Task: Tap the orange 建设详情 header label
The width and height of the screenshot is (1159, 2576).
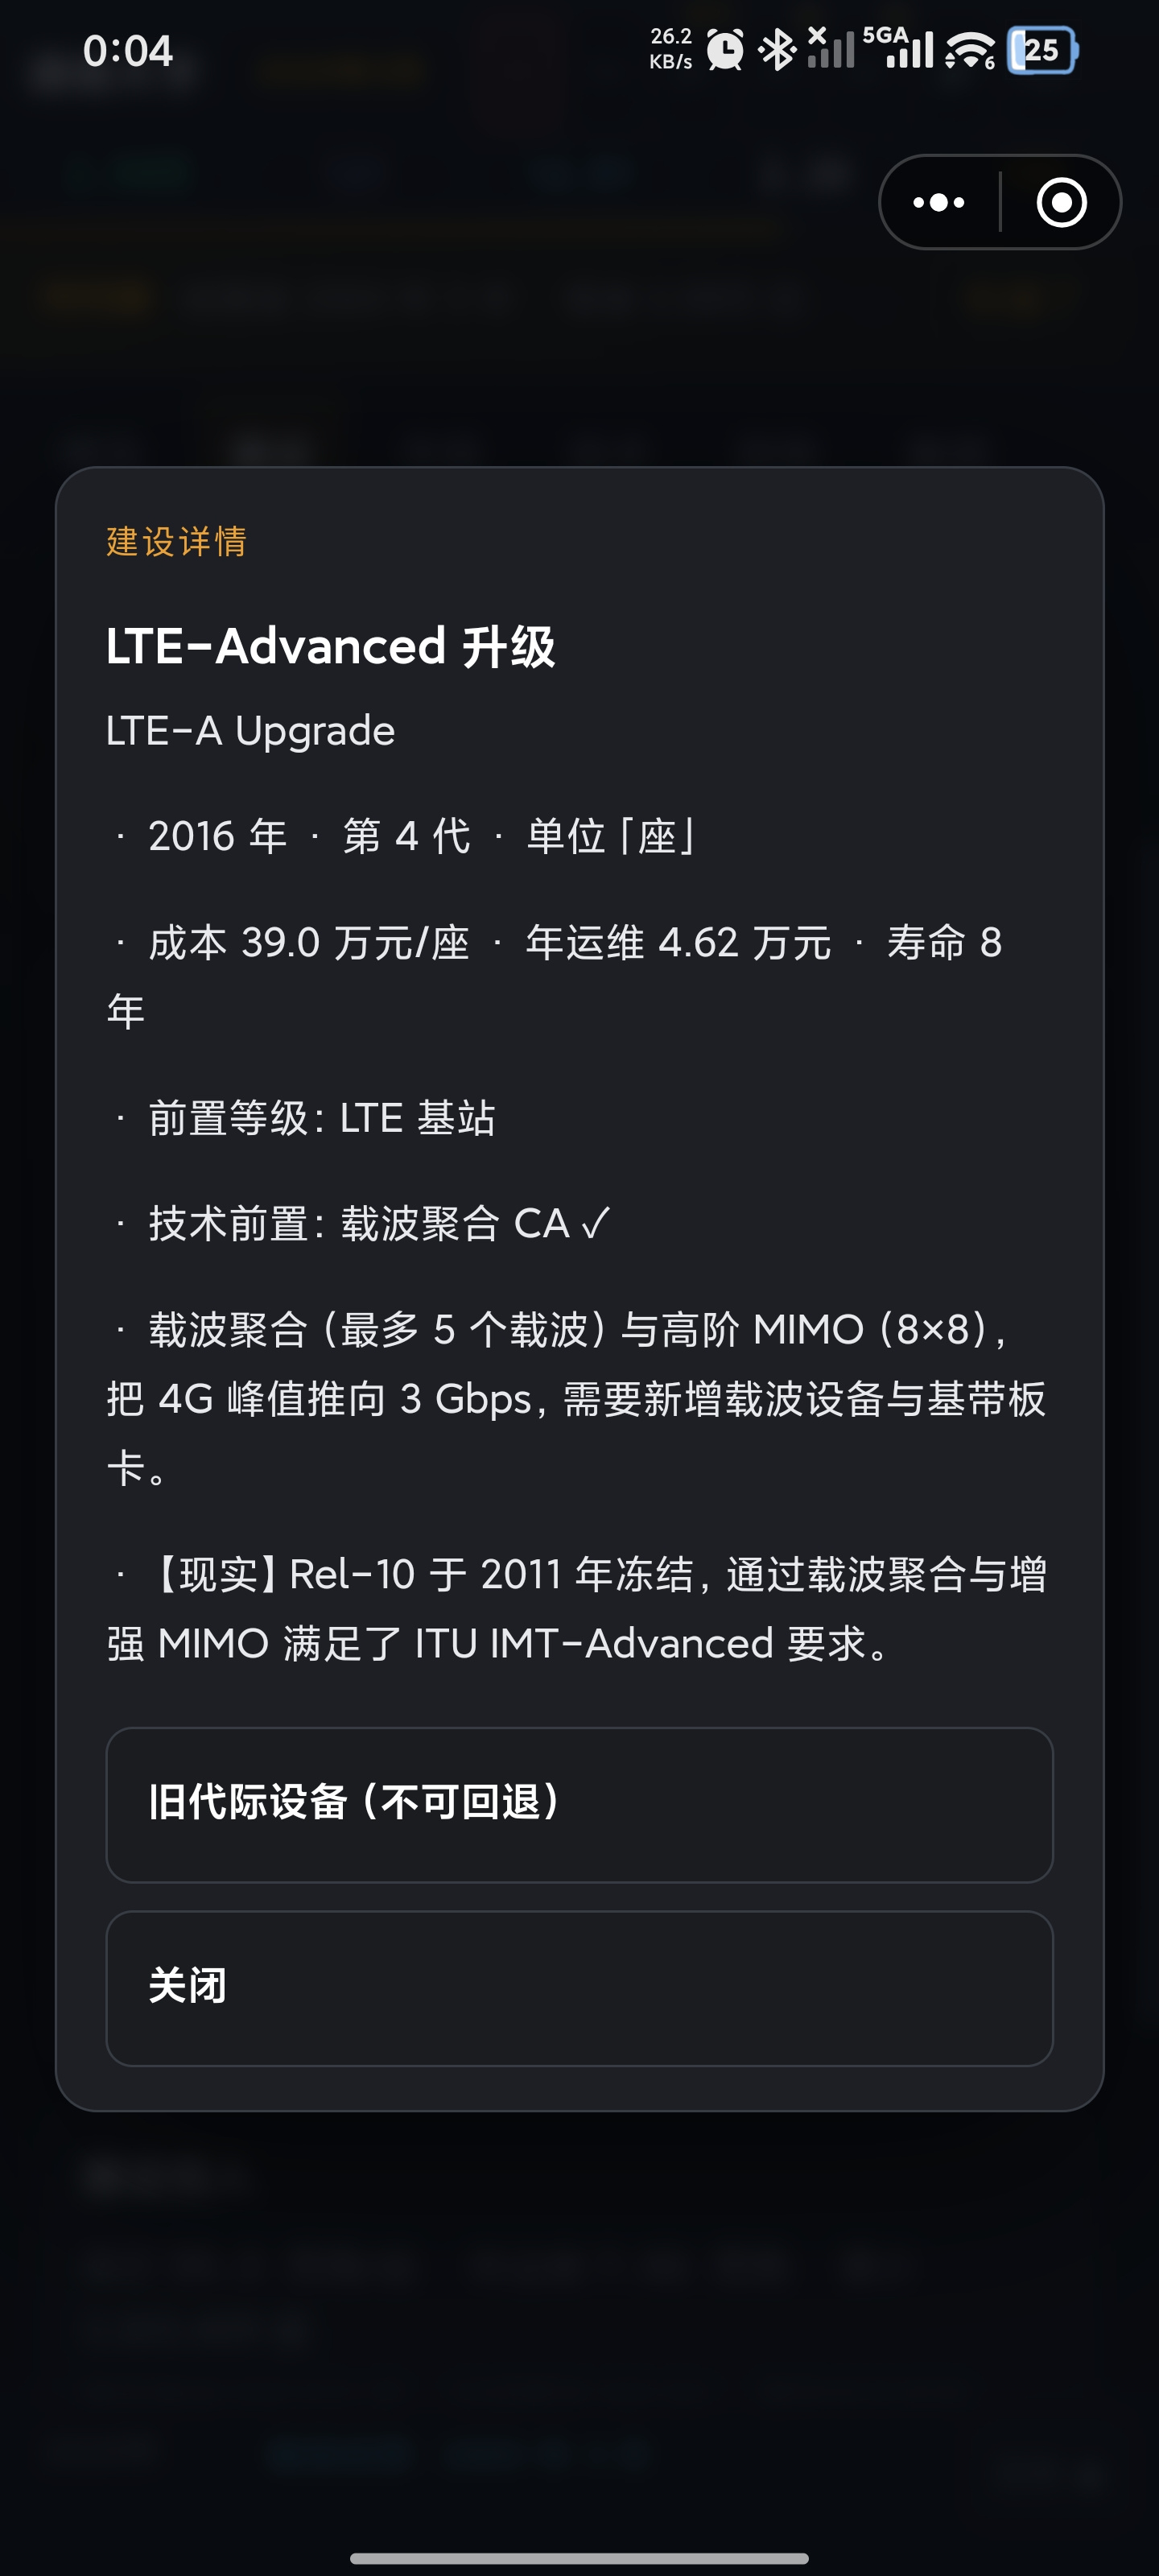Action: click(176, 541)
